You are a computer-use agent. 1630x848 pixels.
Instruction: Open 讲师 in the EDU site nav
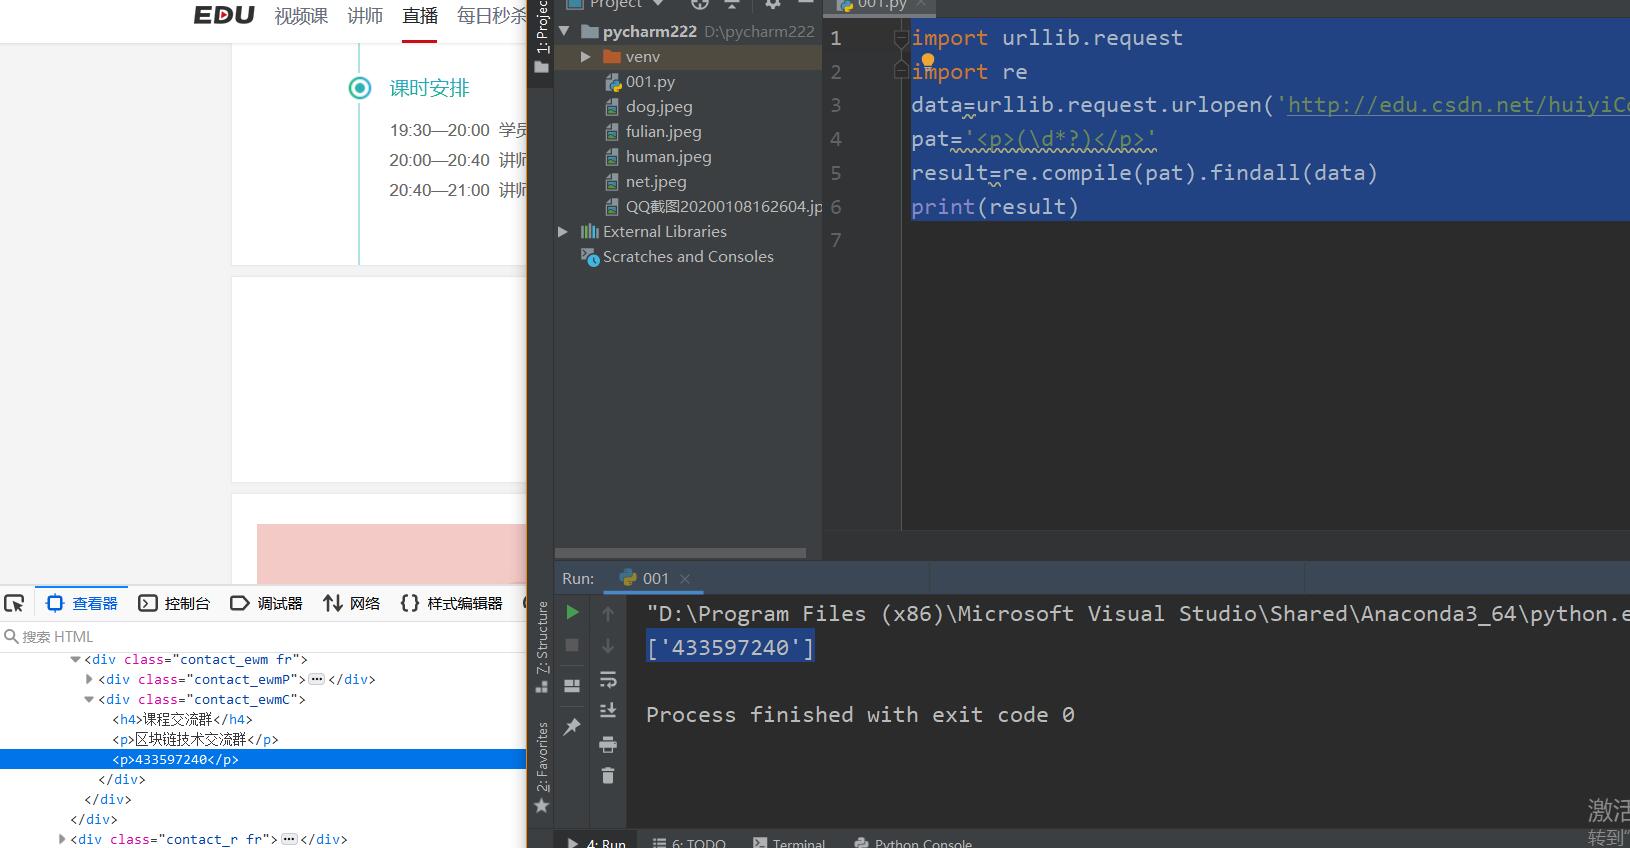[365, 16]
